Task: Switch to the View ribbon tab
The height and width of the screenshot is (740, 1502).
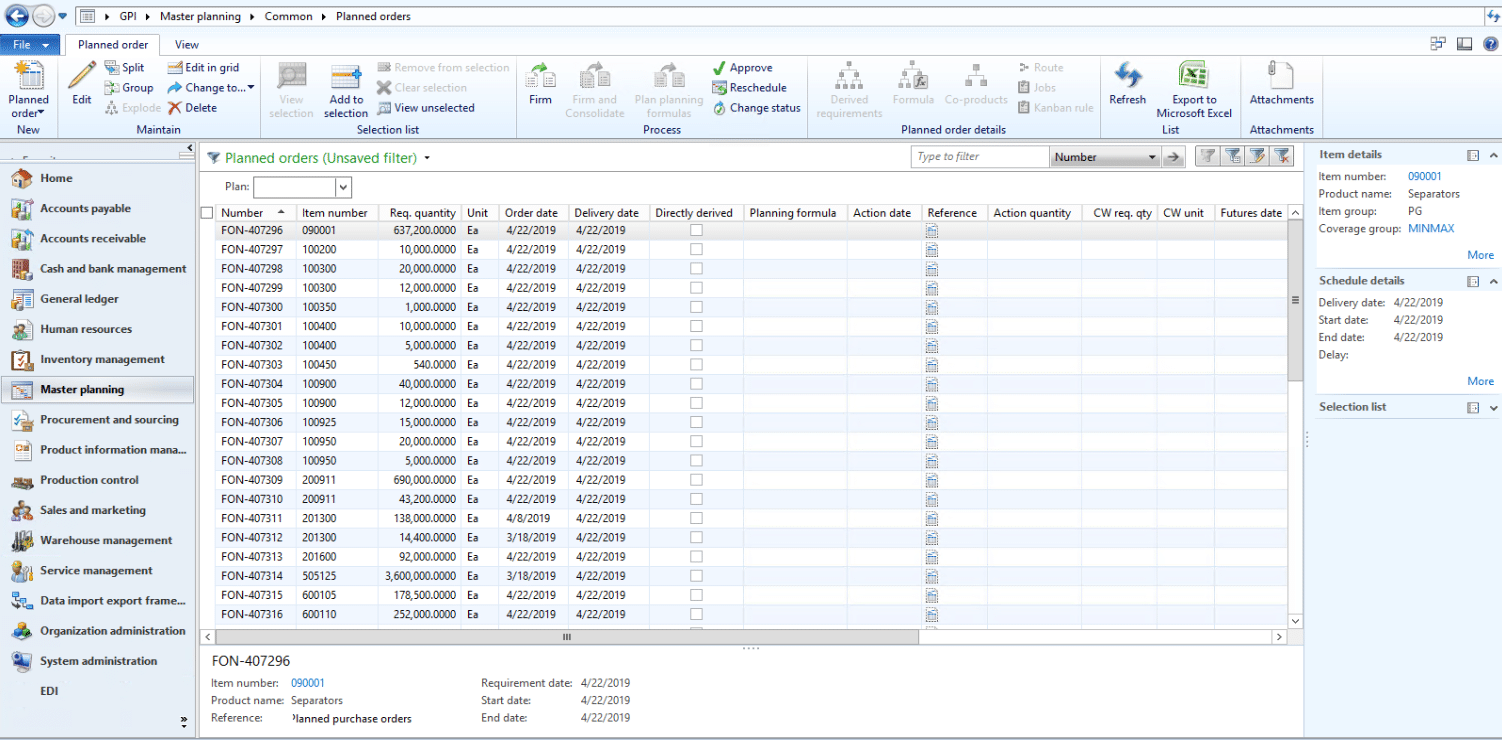Action: click(x=186, y=44)
